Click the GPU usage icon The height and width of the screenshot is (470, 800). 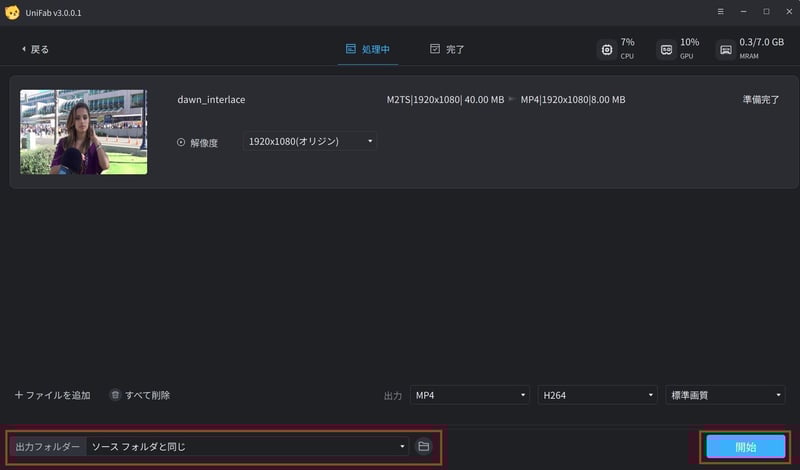coord(666,49)
